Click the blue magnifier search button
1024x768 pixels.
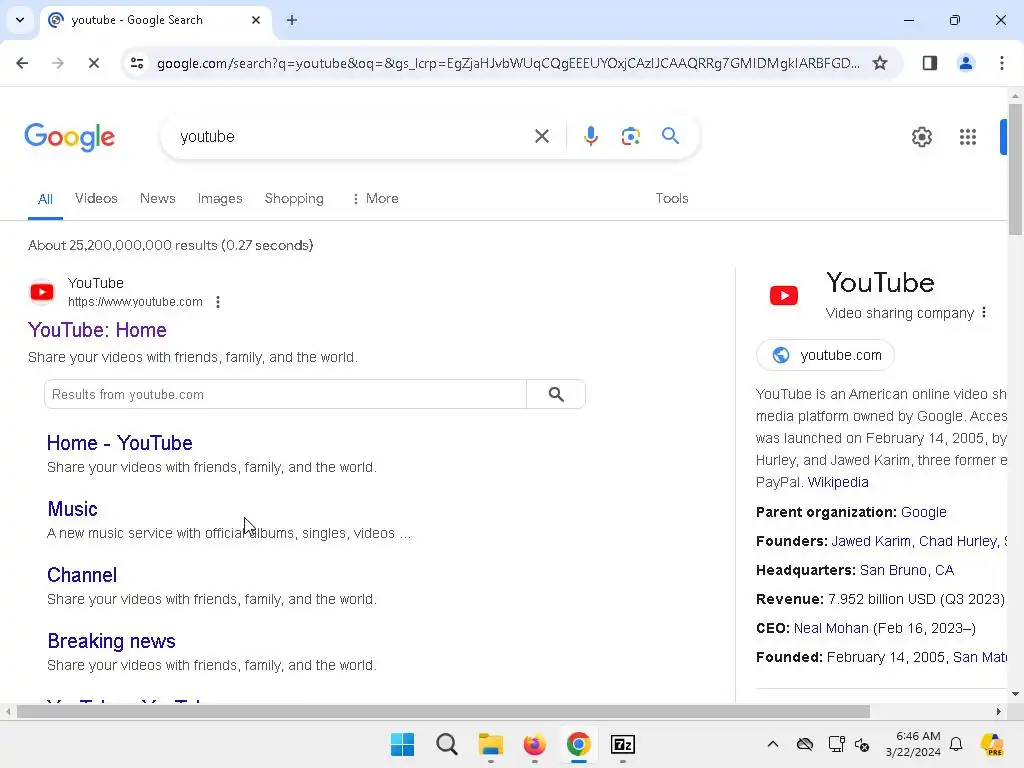670,136
